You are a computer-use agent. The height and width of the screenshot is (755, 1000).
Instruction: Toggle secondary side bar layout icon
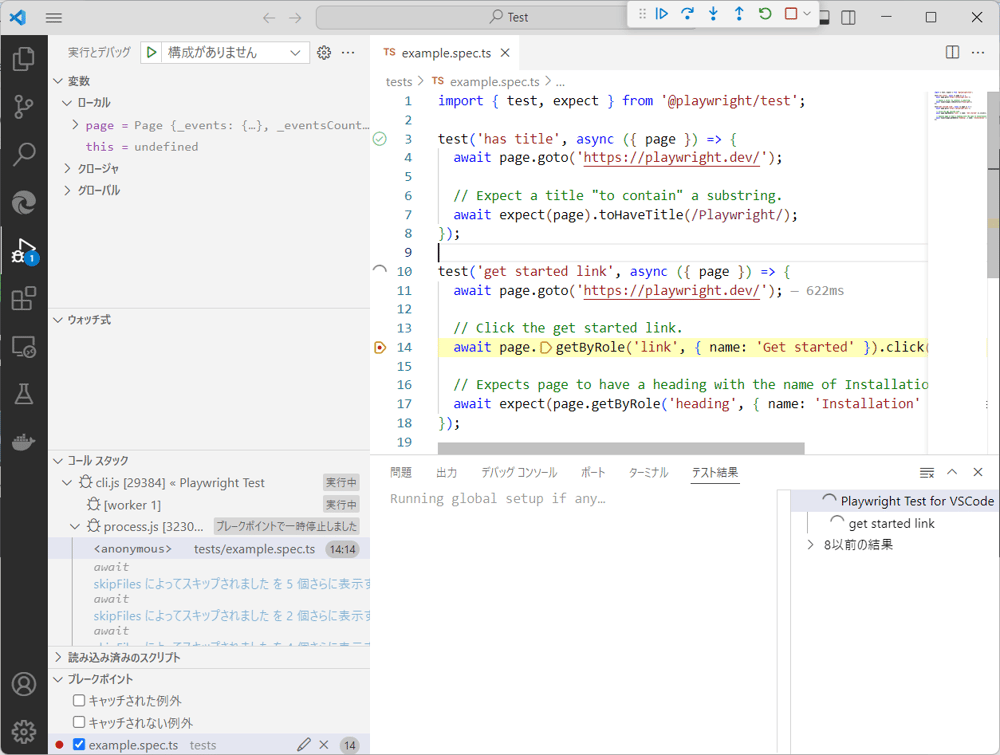(848, 17)
